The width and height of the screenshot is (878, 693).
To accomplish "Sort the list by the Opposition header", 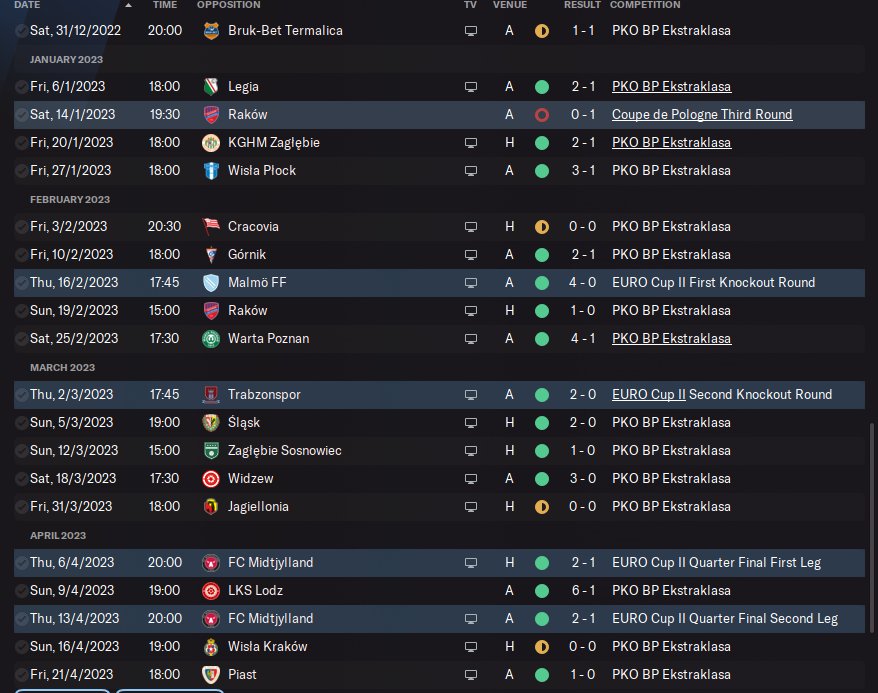I will pyautogui.click(x=228, y=5).
